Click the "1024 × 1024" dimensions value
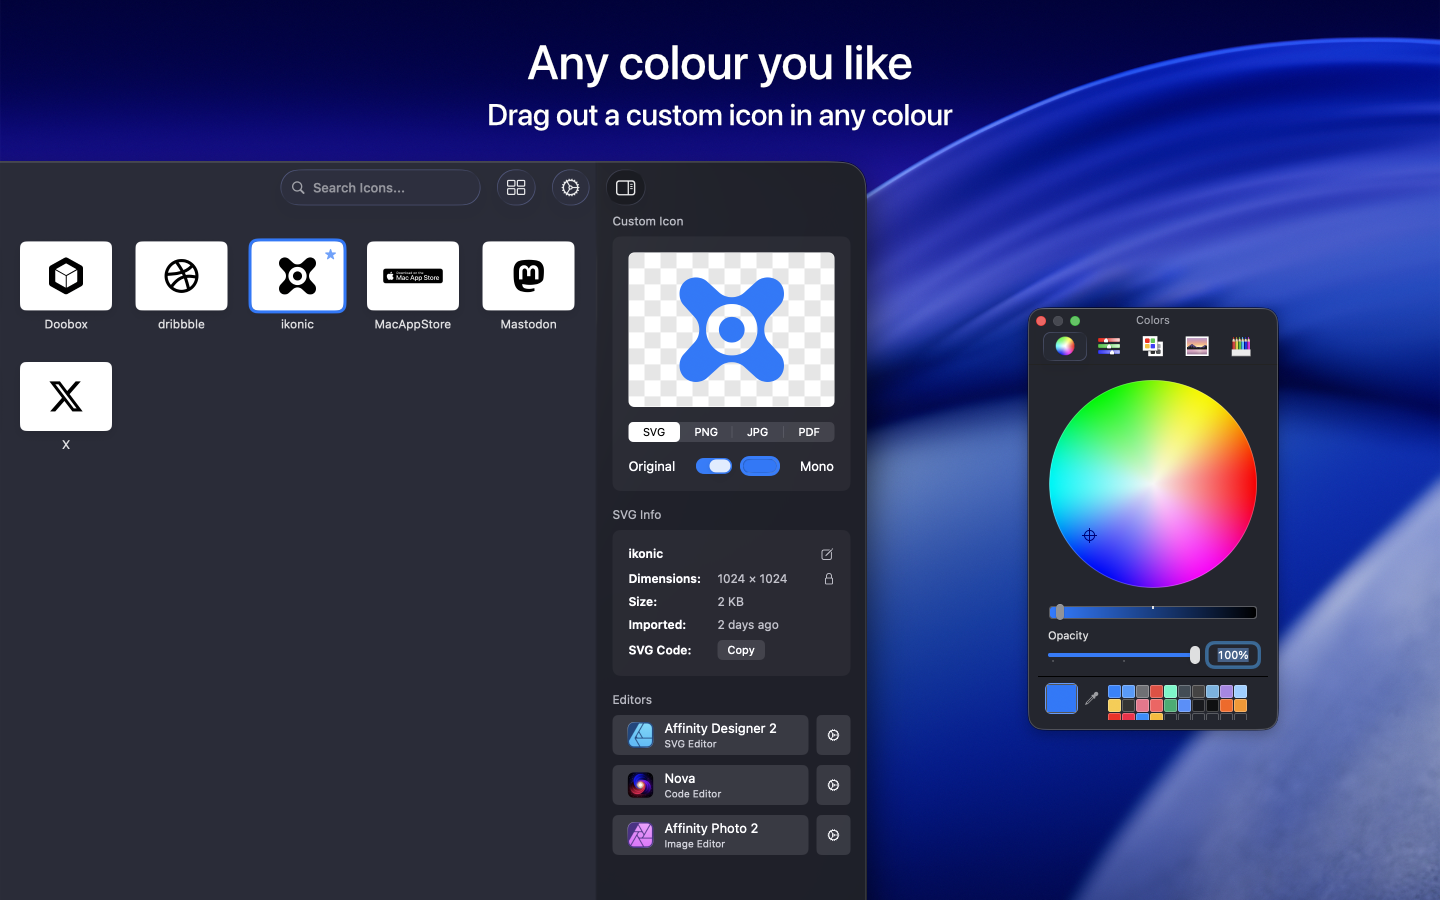This screenshot has width=1440, height=900. point(752,579)
